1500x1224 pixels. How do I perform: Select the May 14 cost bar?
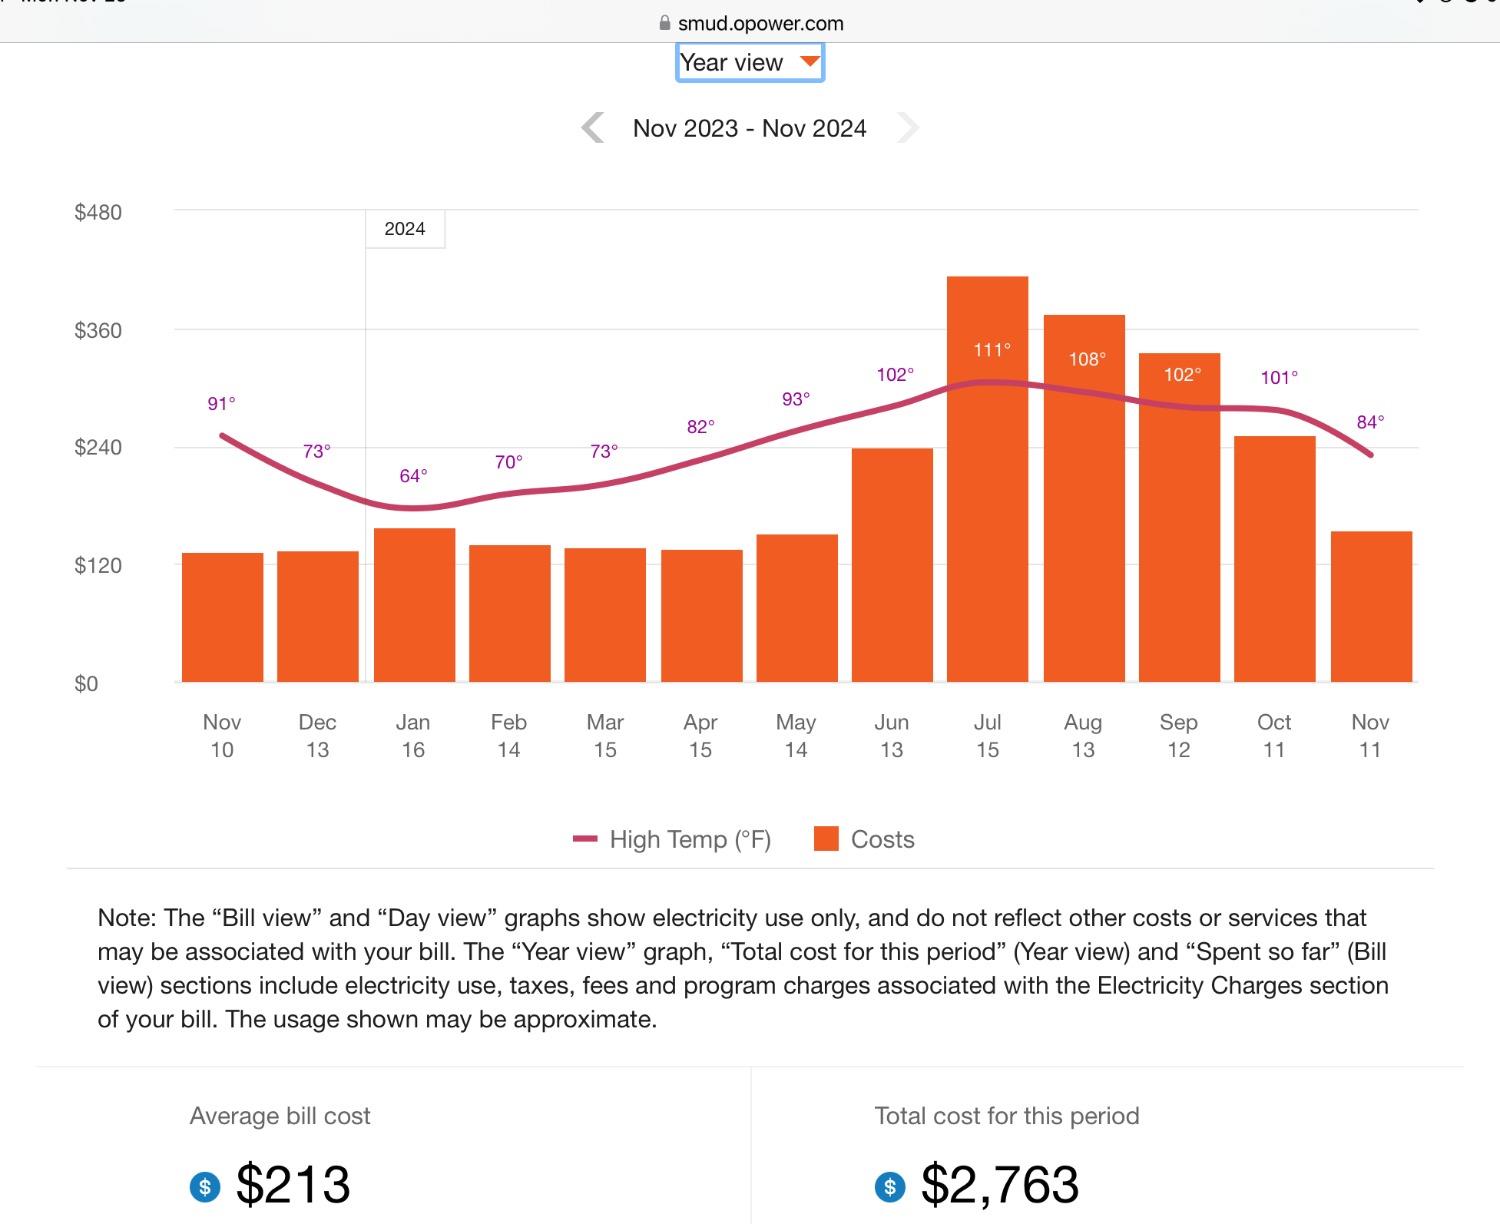[x=797, y=608]
